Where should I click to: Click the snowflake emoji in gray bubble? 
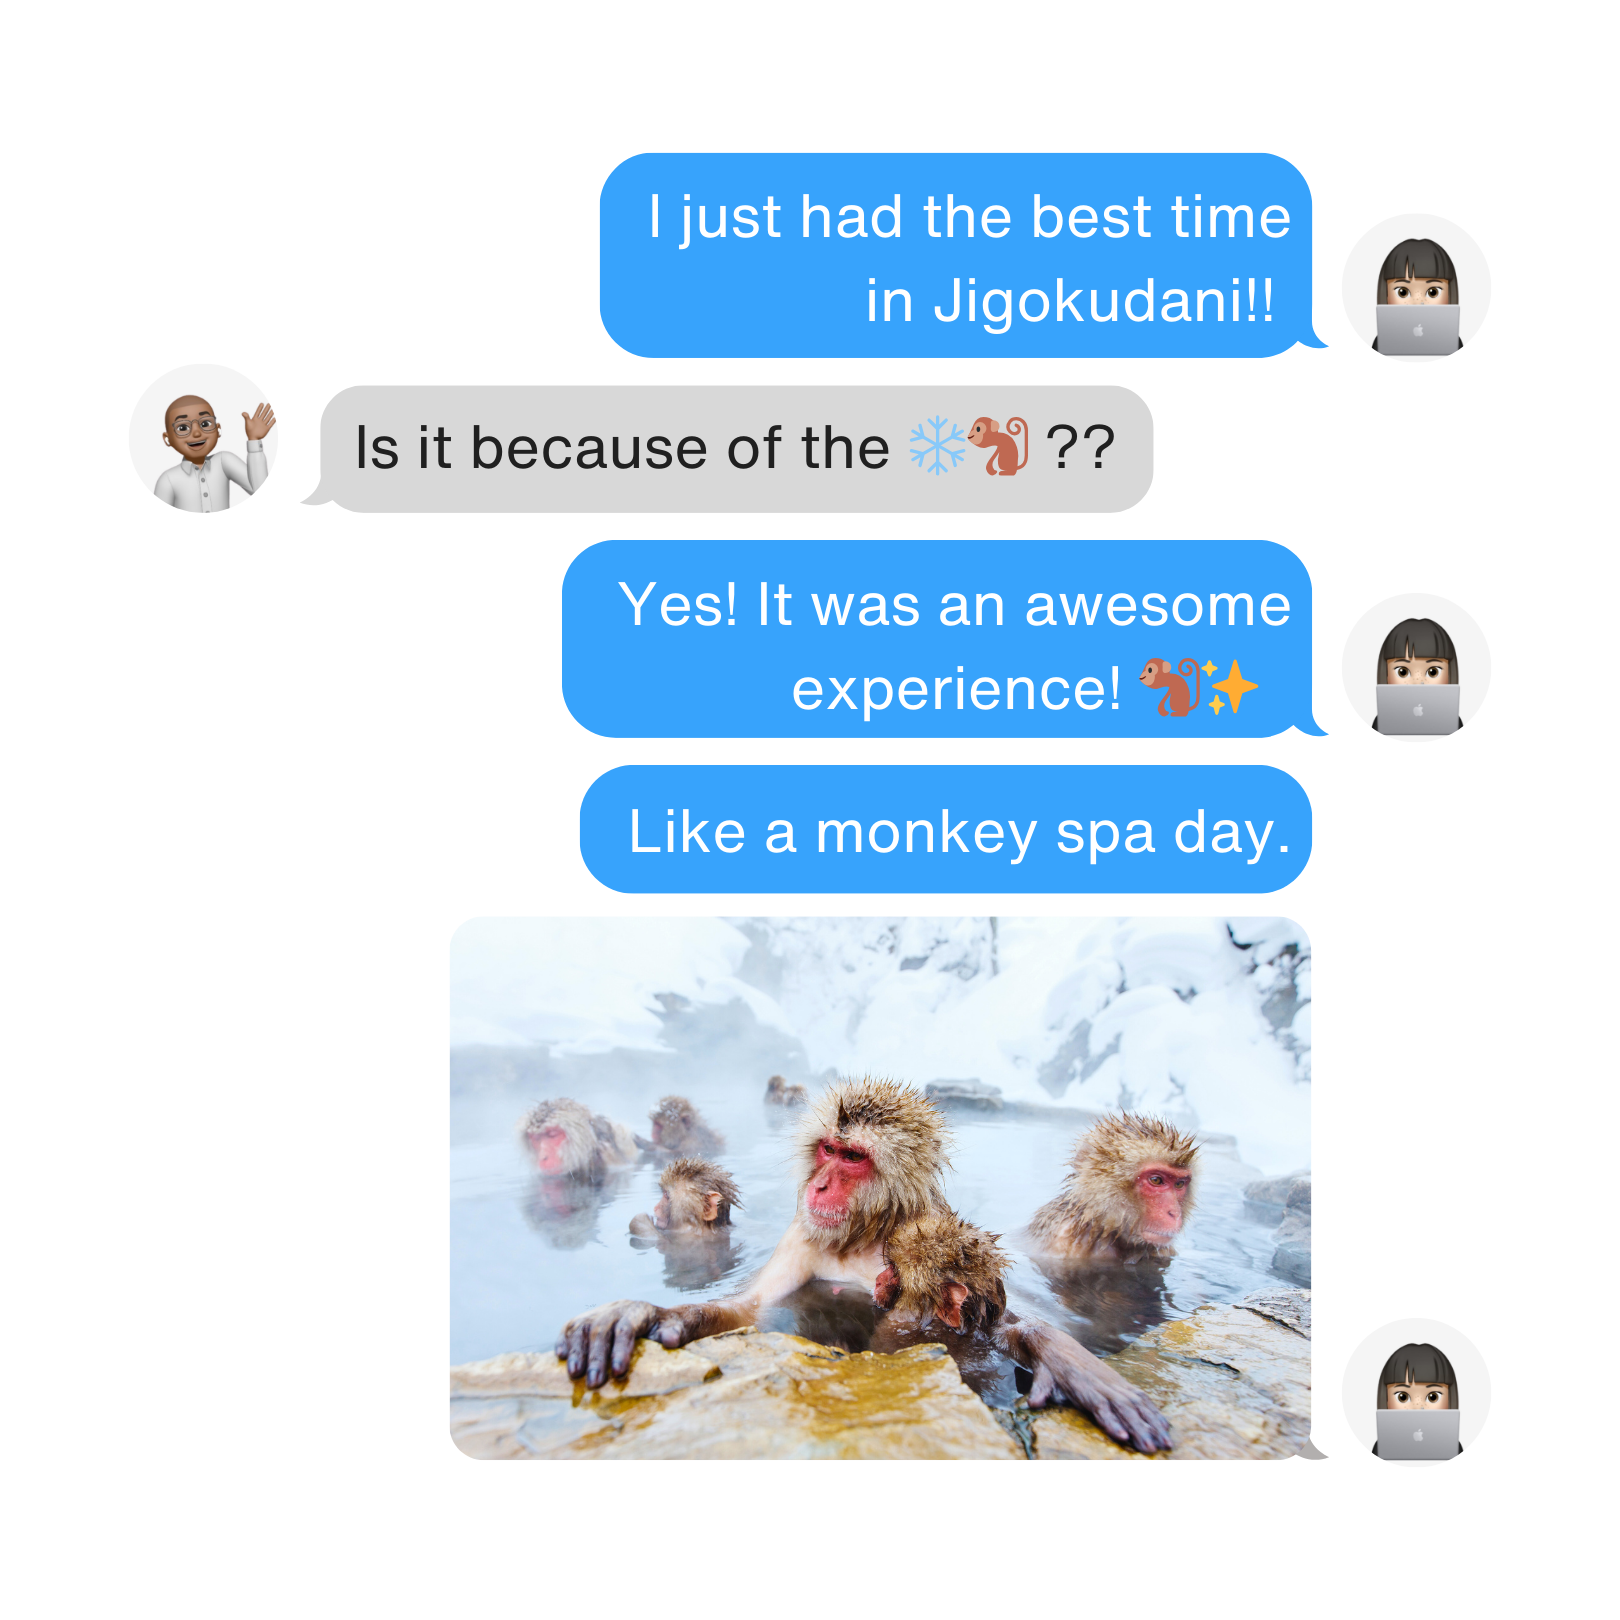(x=937, y=446)
